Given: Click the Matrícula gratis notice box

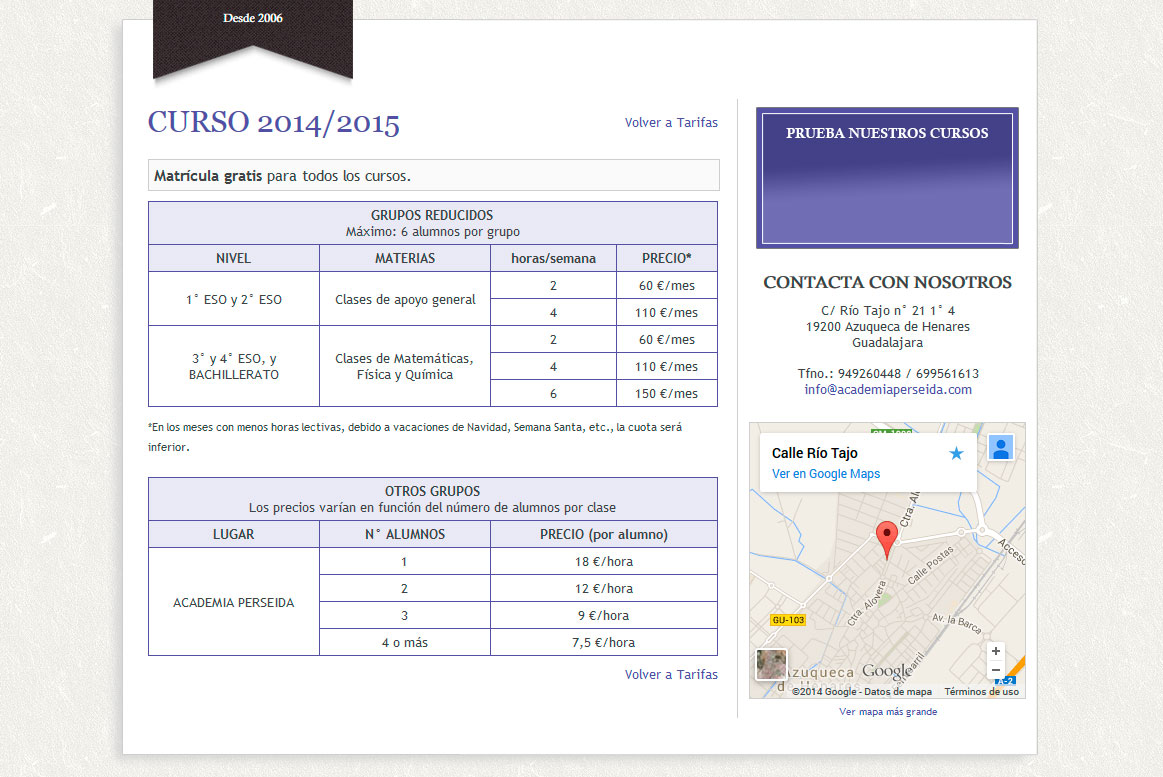Looking at the screenshot, I should [x=433, y=176].
